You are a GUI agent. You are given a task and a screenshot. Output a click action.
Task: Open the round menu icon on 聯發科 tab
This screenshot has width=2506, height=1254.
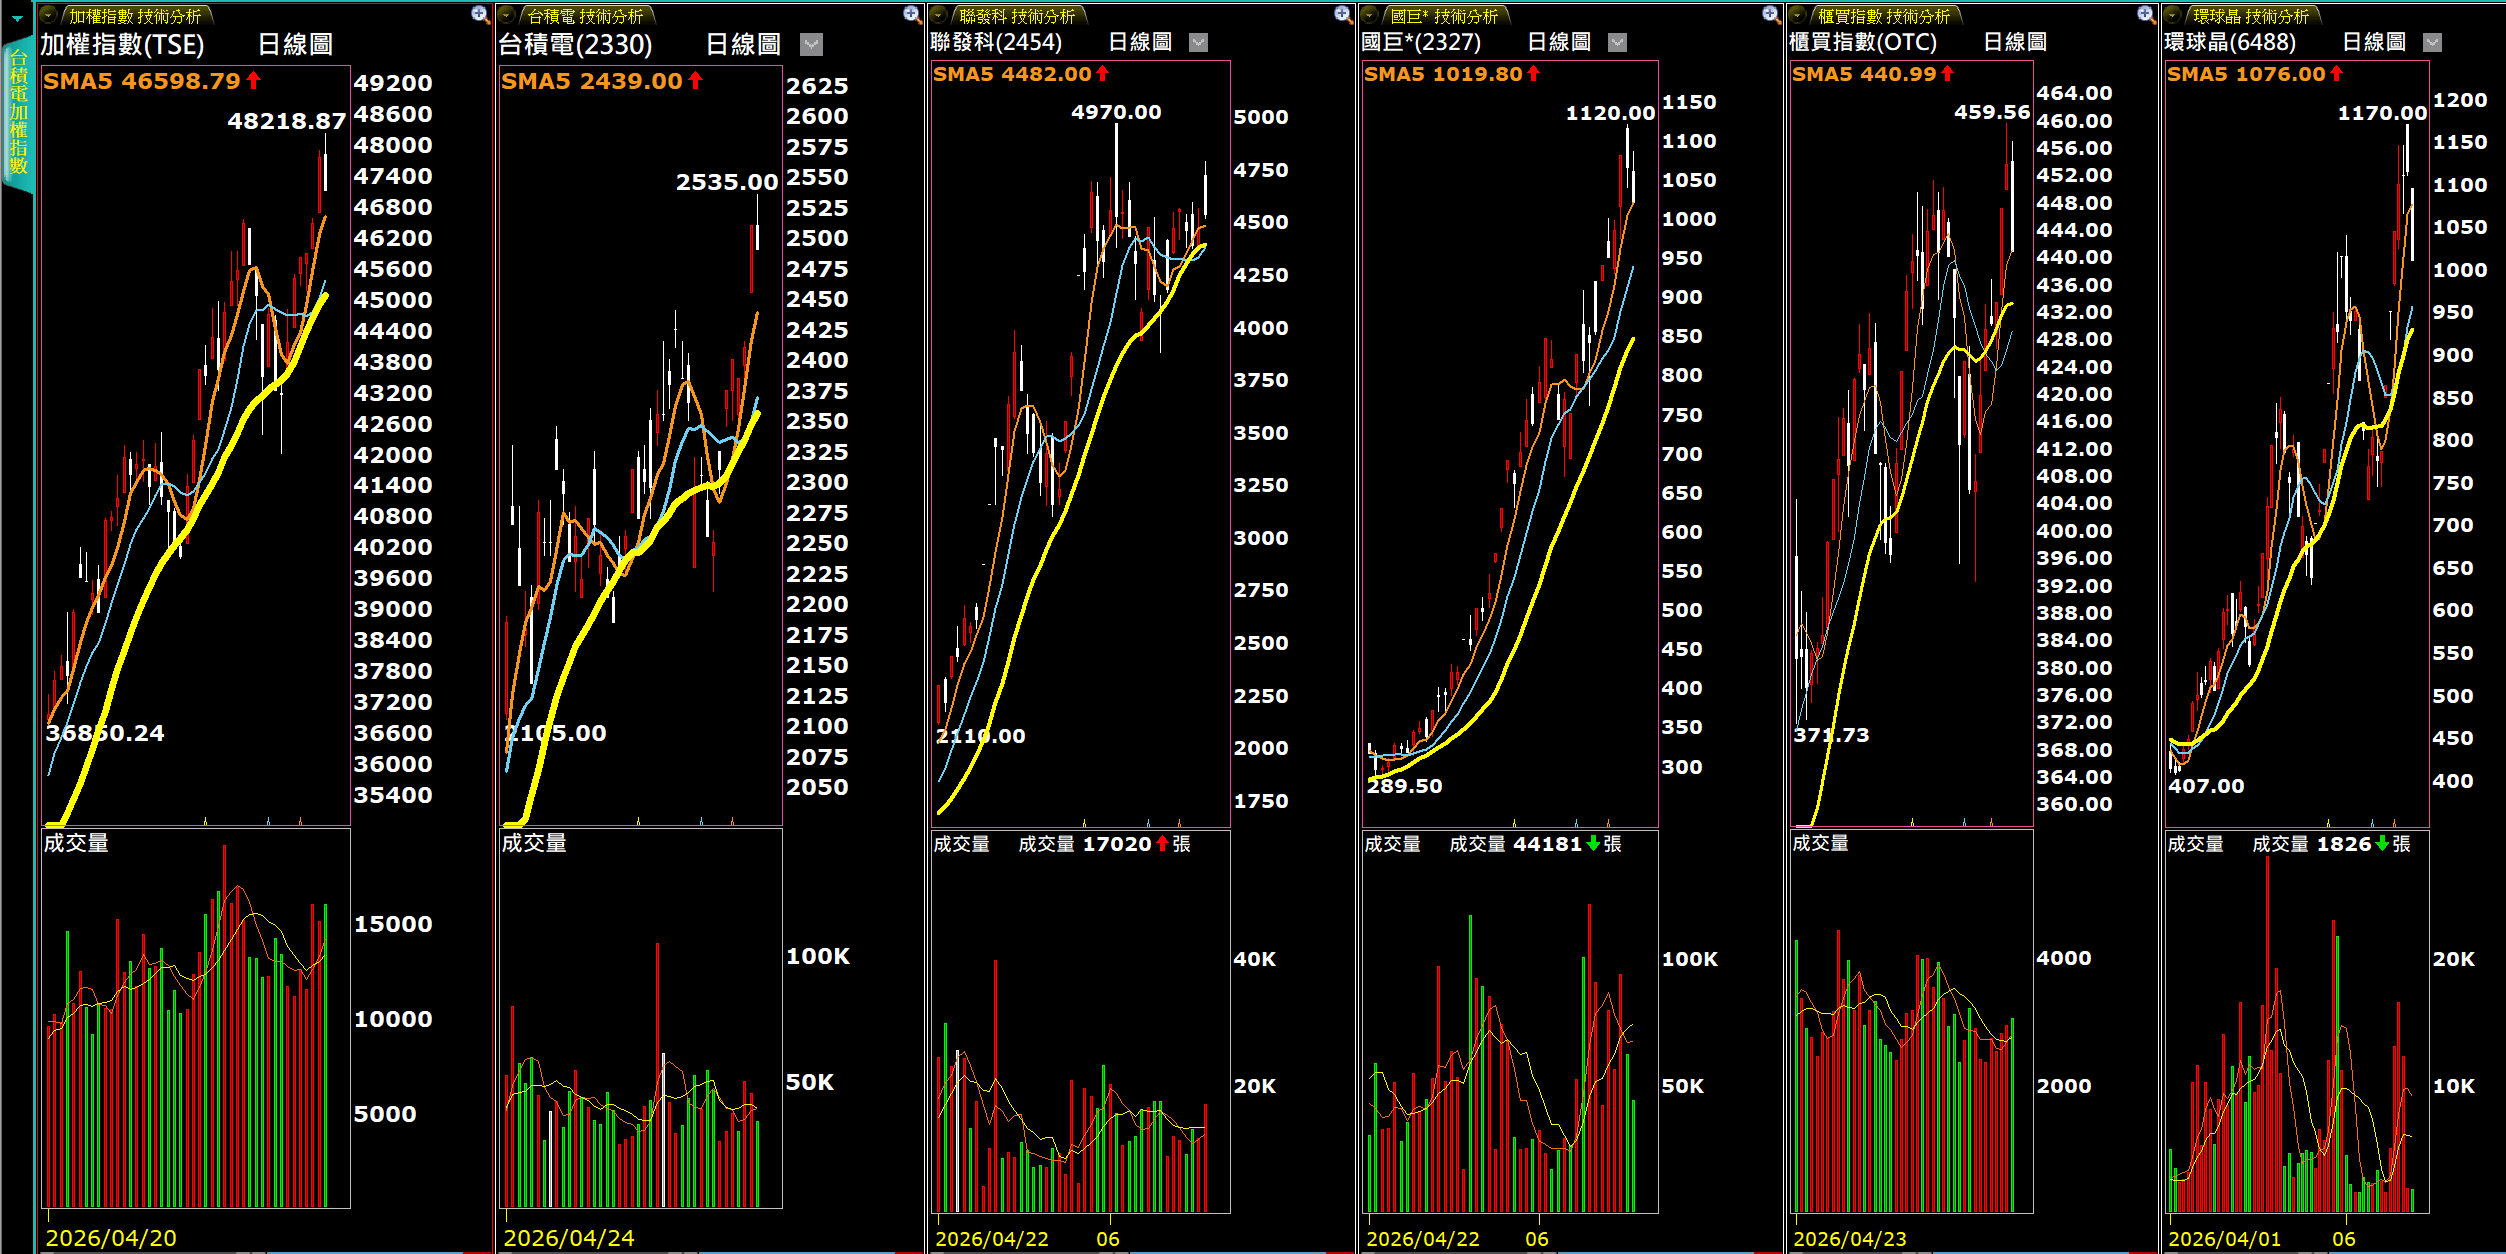click(x=938, y=16)
